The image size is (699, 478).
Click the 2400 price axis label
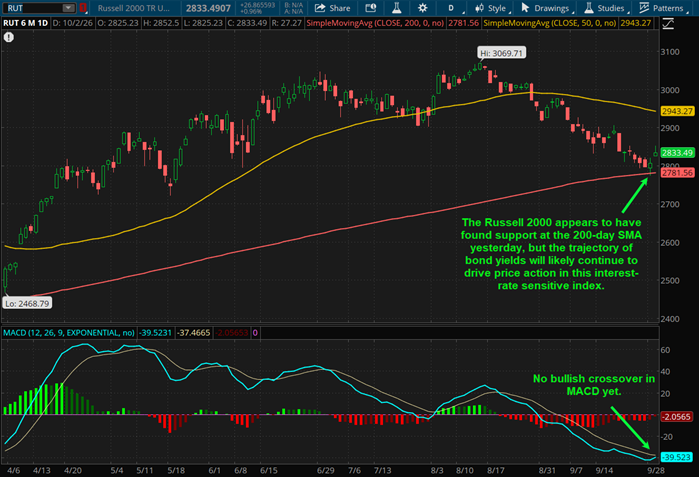670,319
